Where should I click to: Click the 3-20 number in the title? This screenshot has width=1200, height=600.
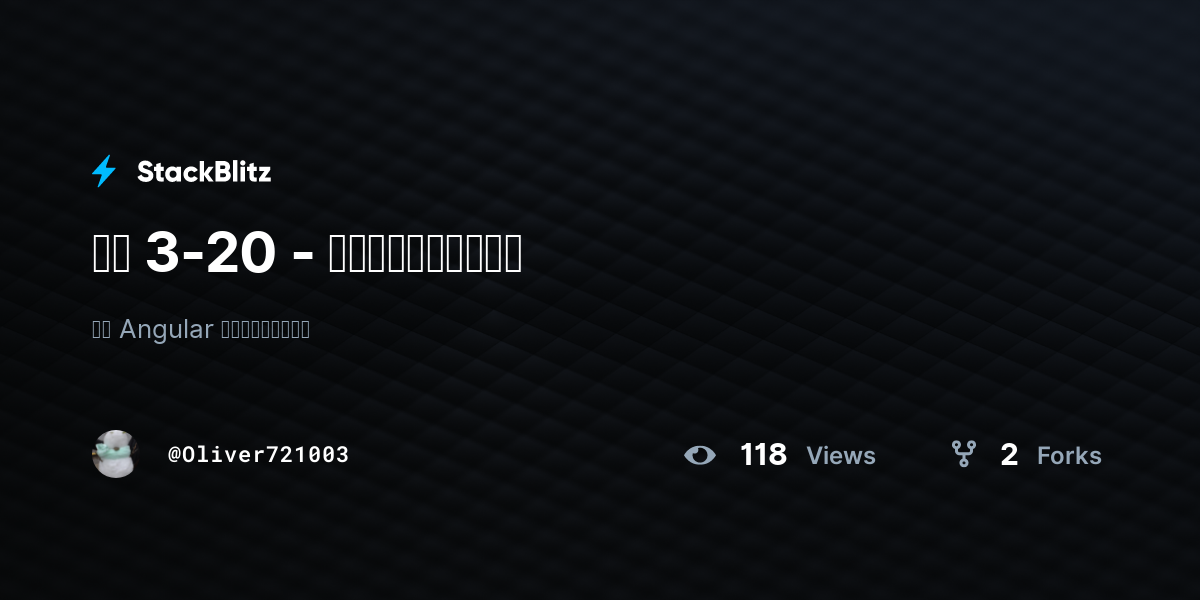pyautogui.click(x=210, y=254)
